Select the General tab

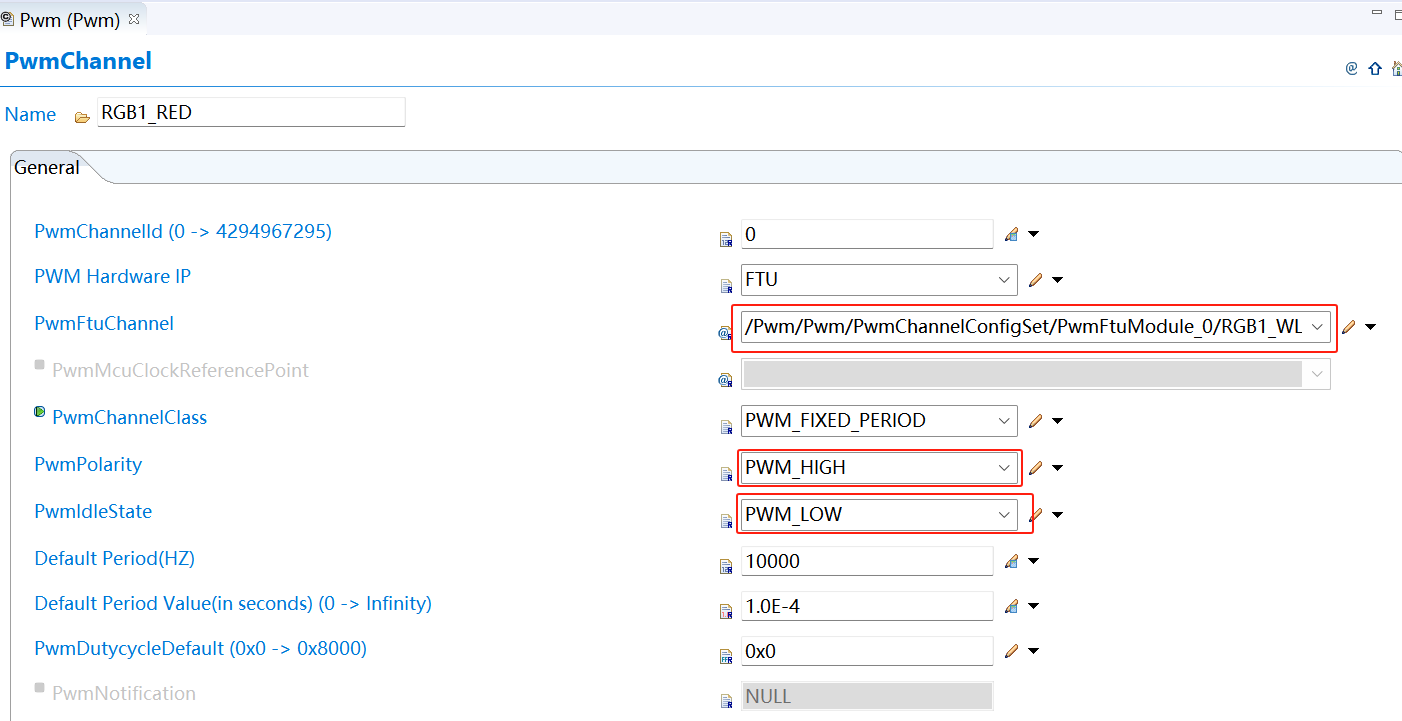click(x=47, y=168)
